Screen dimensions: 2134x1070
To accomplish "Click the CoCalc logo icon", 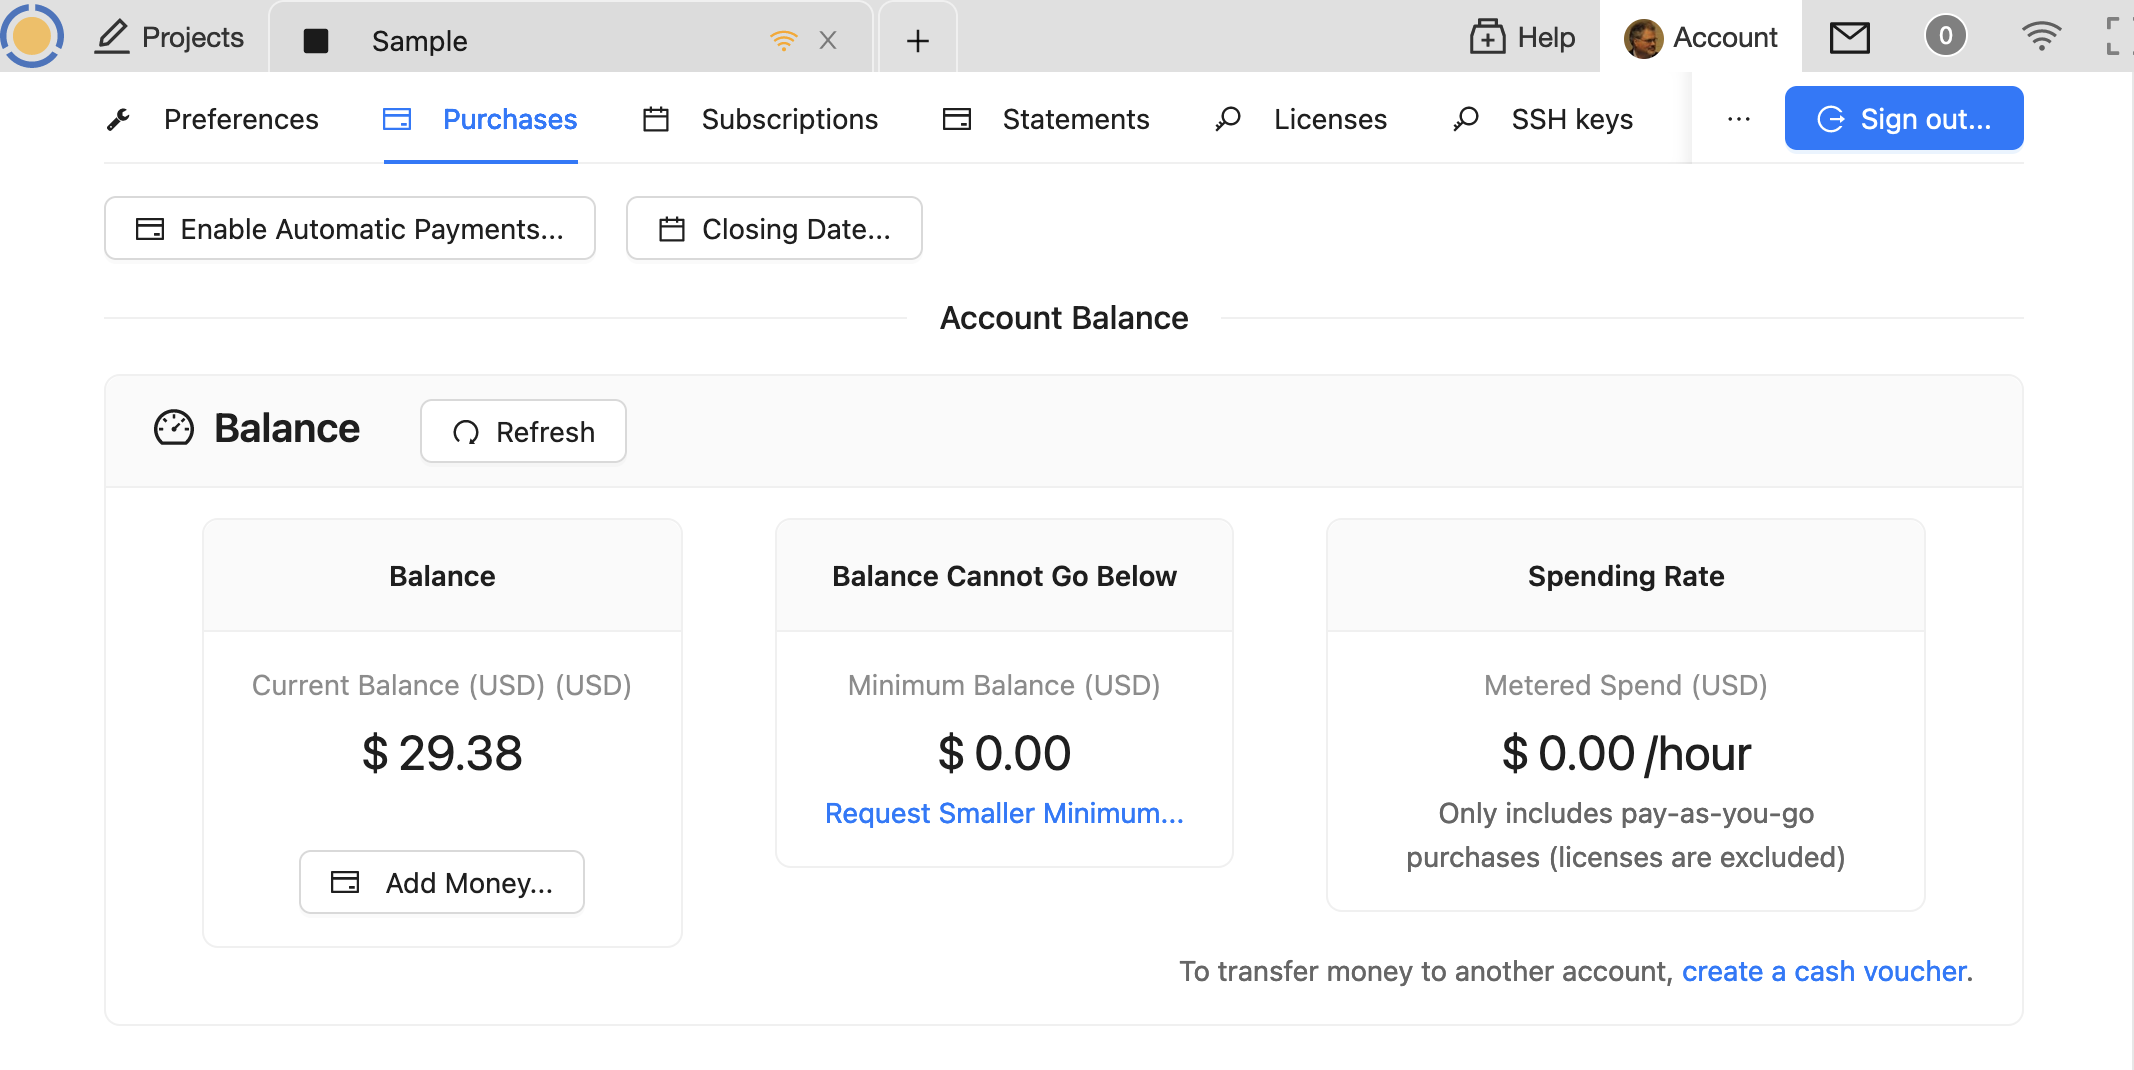I will [32, 36].
